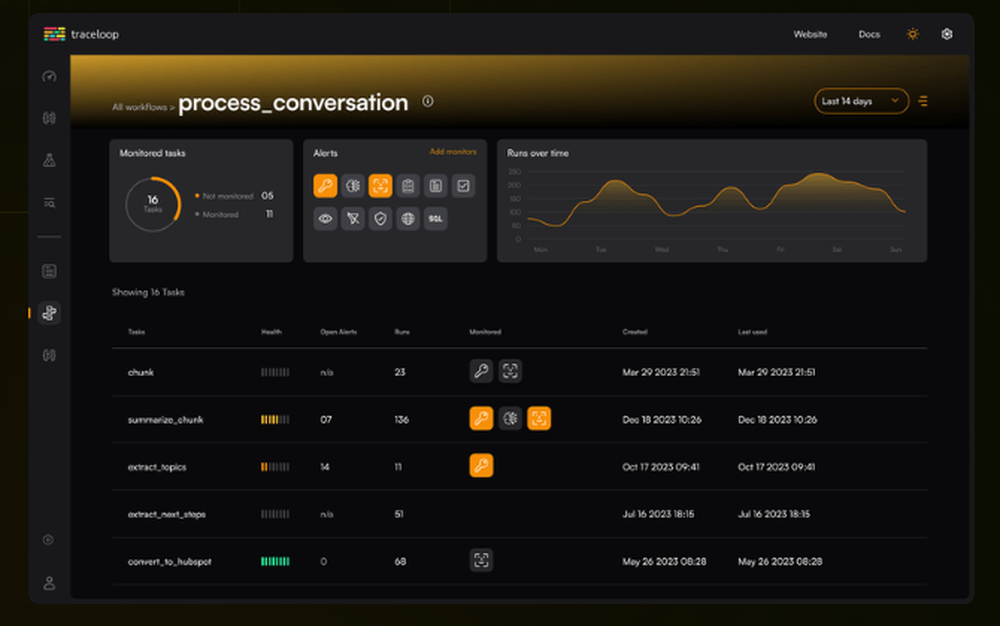This screenshot has width=1000, height=626.
Task: Click the 16 Tasks progress ring
Action: (153, 204)
